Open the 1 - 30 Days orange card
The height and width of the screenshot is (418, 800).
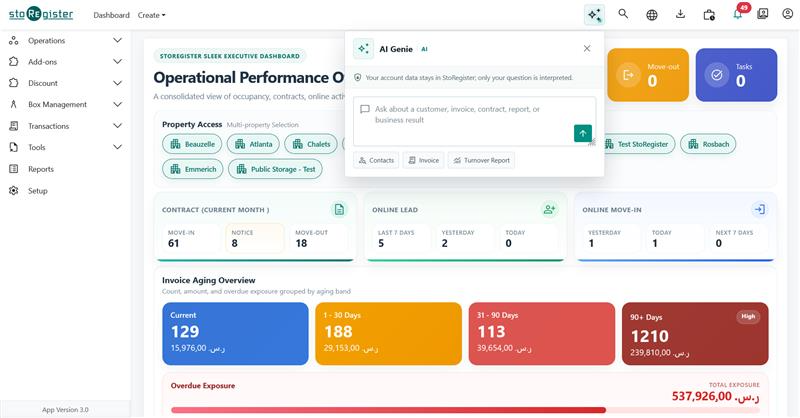388,334
